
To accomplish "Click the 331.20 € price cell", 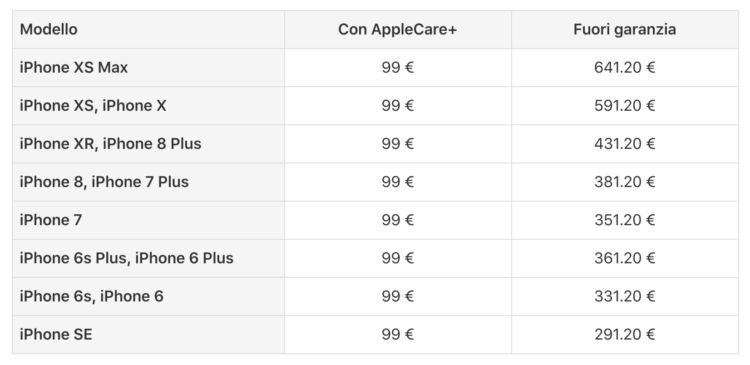I will click(x=625, y=297).
